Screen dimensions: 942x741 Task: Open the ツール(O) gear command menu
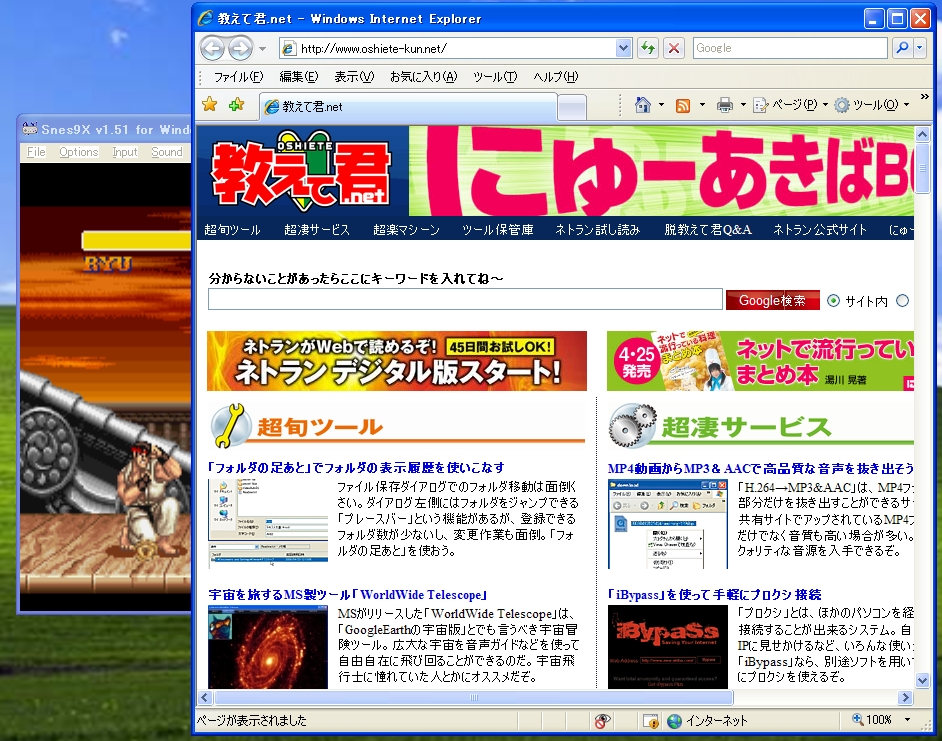[x=872, y=105]
